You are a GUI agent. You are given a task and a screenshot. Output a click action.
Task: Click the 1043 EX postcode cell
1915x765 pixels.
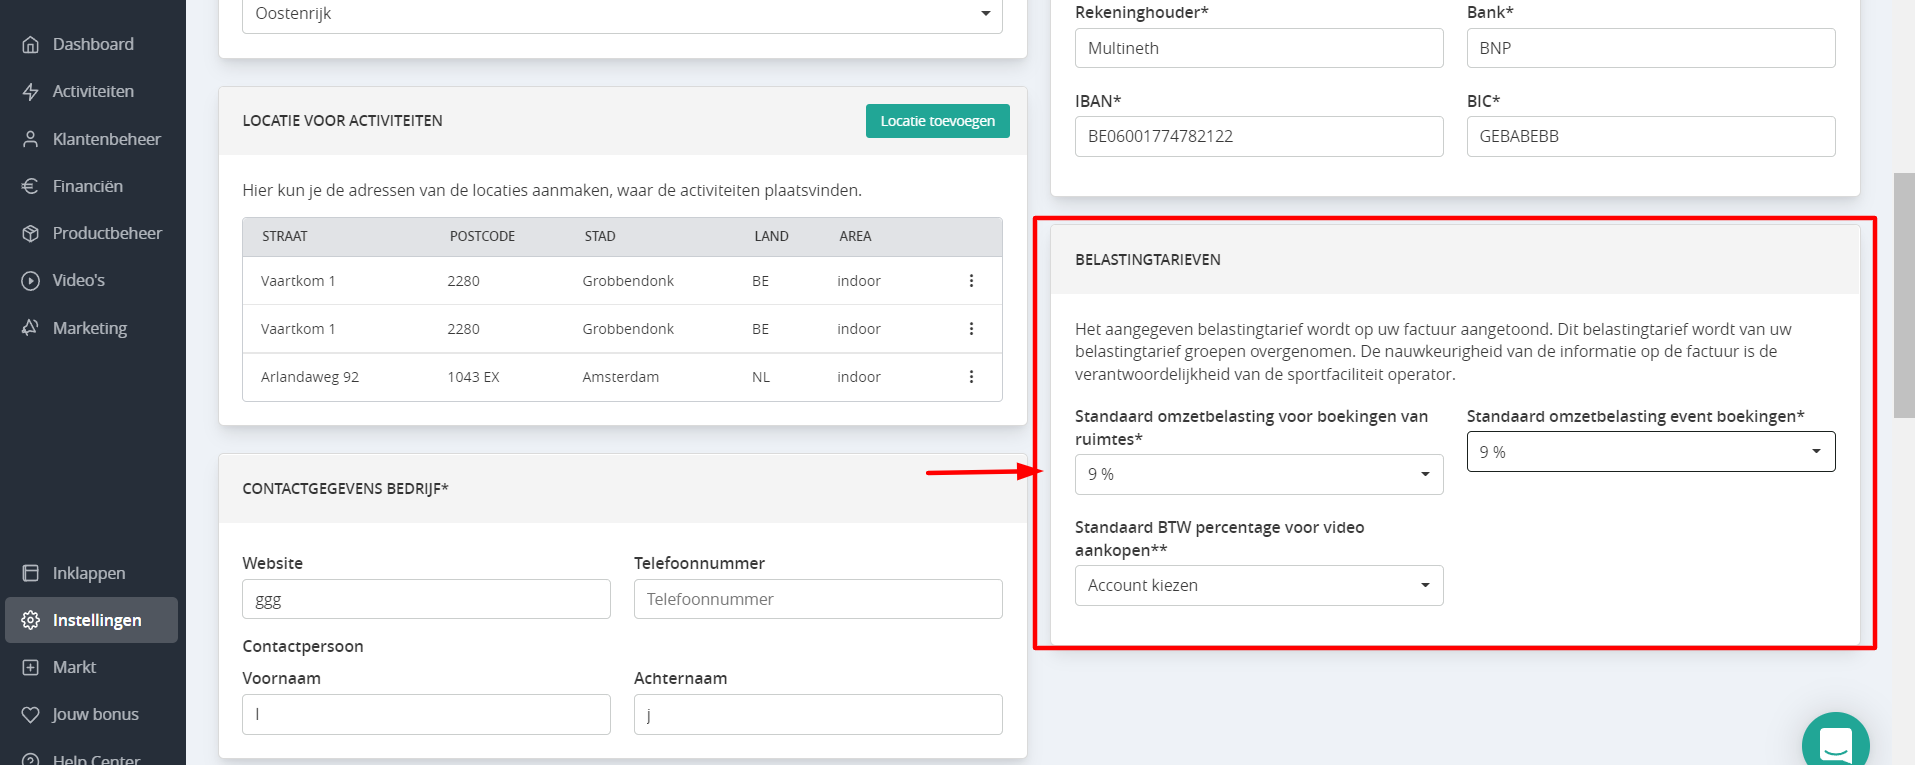473,377
